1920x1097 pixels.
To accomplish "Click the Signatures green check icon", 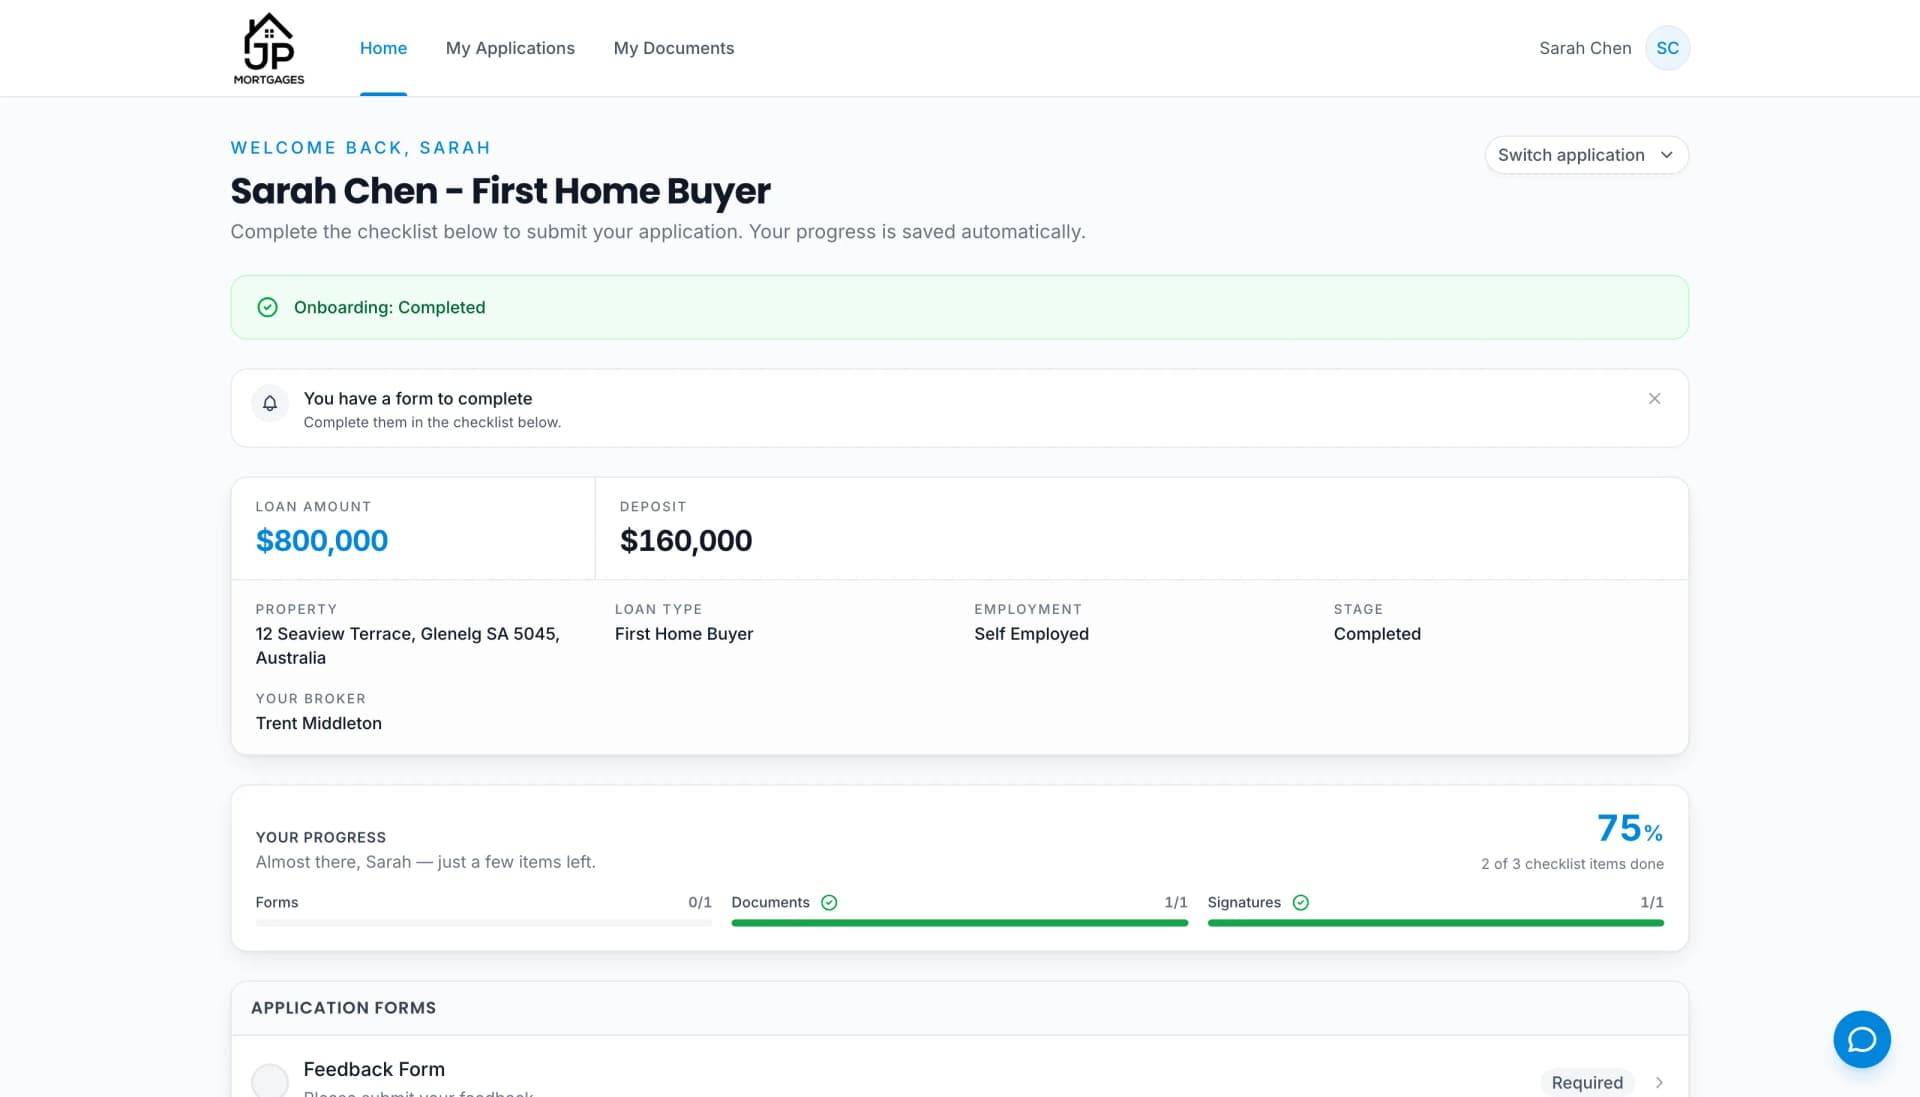I will click(x=1300, y=902).
